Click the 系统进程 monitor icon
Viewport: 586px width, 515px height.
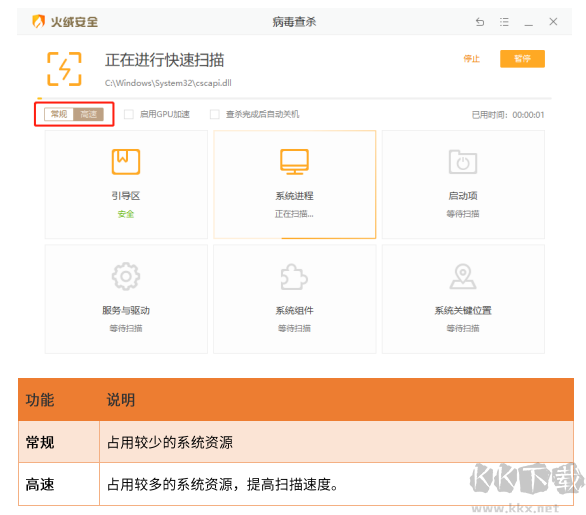click(x=294, y=162)
